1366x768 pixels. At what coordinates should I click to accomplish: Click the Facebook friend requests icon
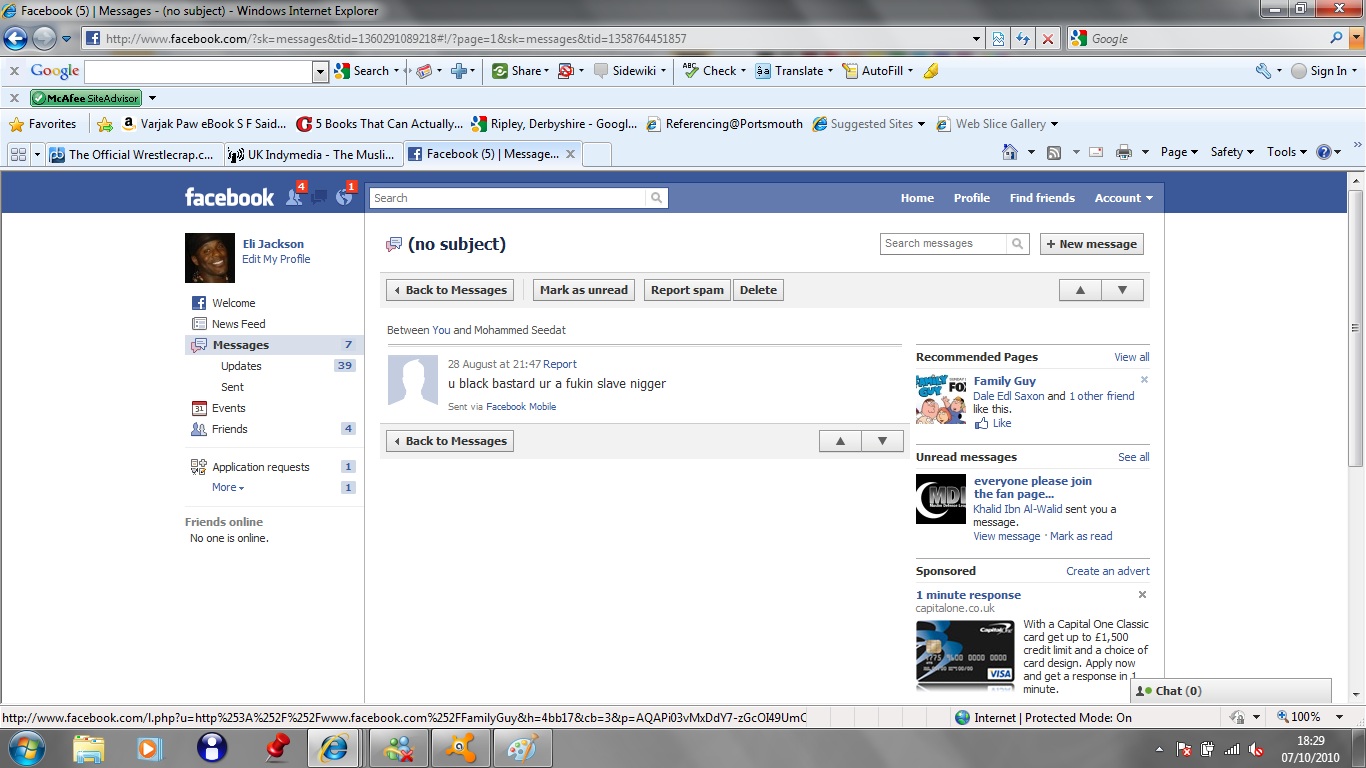[294, 197]
